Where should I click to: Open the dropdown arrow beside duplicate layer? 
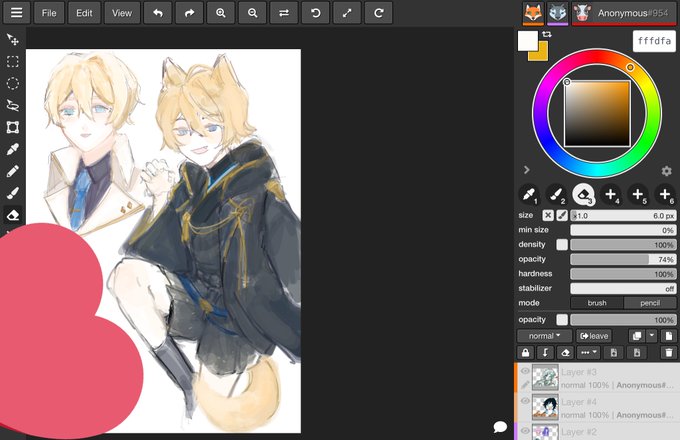[651, 336]
